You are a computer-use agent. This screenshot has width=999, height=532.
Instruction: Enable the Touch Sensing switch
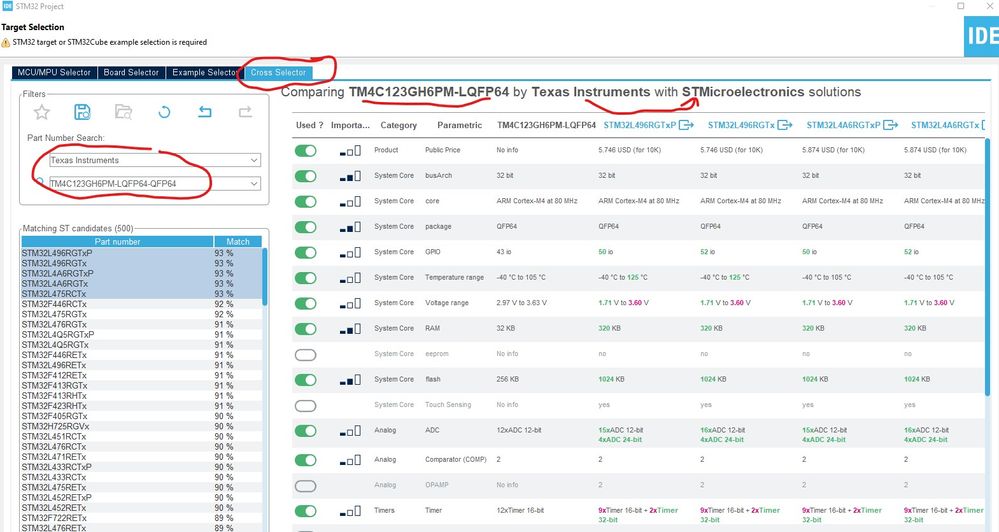[x=306, y=405]
